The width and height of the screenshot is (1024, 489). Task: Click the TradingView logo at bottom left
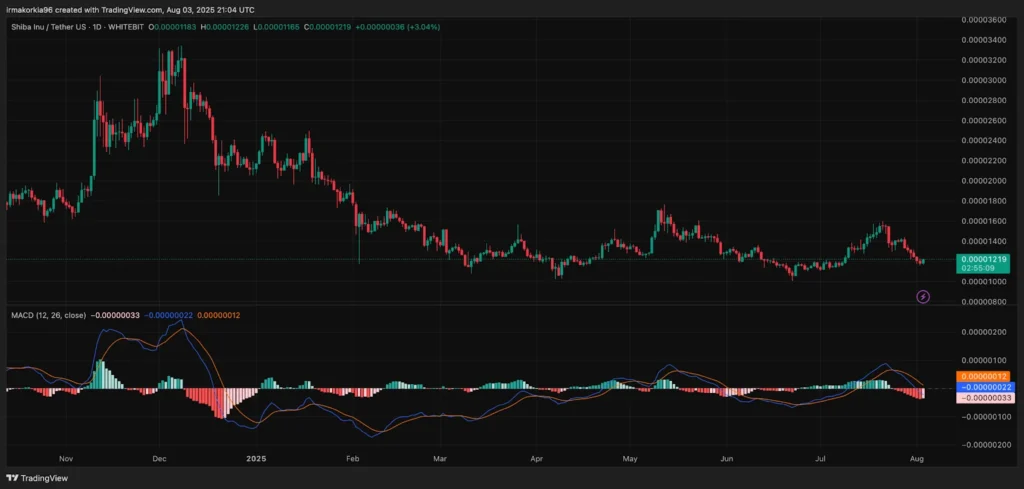pos(38,478)
